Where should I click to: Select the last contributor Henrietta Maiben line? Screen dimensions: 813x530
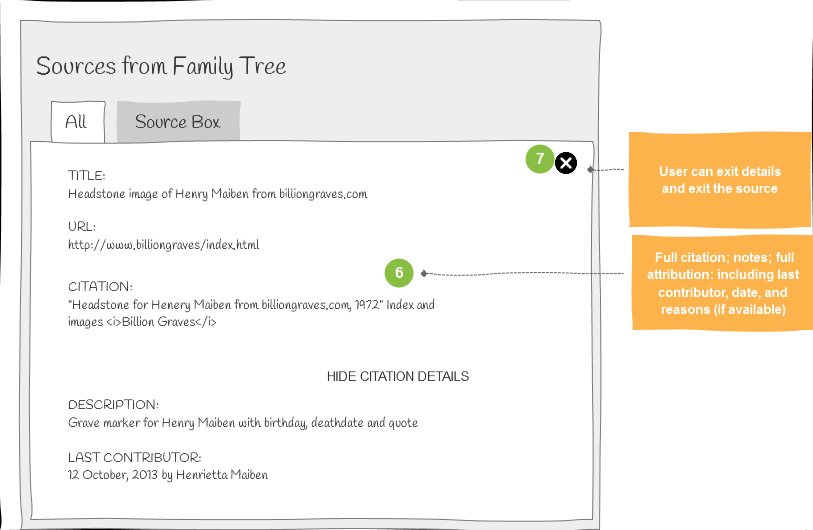[x=168, y=475]
